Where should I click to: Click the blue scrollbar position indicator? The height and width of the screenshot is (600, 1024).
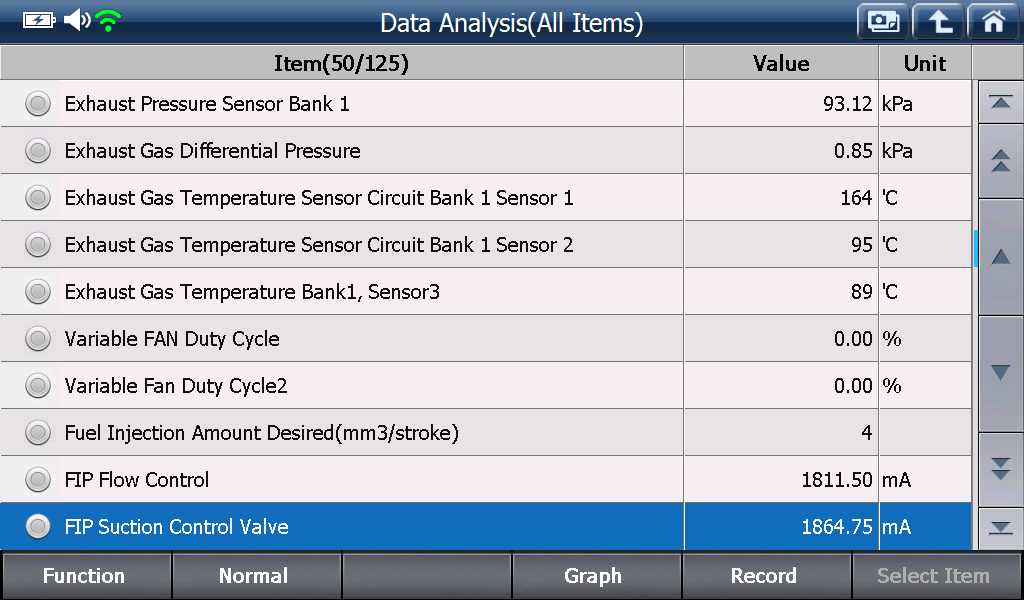(x=976, y=248)
